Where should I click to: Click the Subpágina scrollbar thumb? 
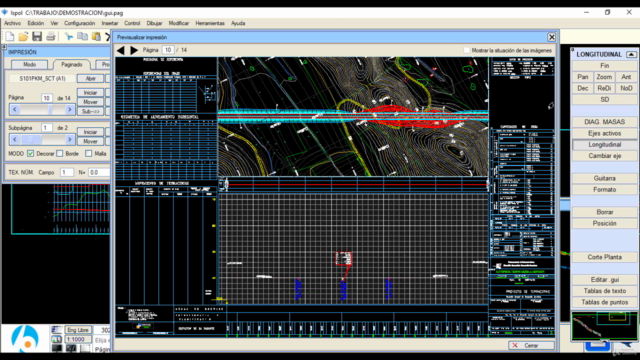[31, 140]
